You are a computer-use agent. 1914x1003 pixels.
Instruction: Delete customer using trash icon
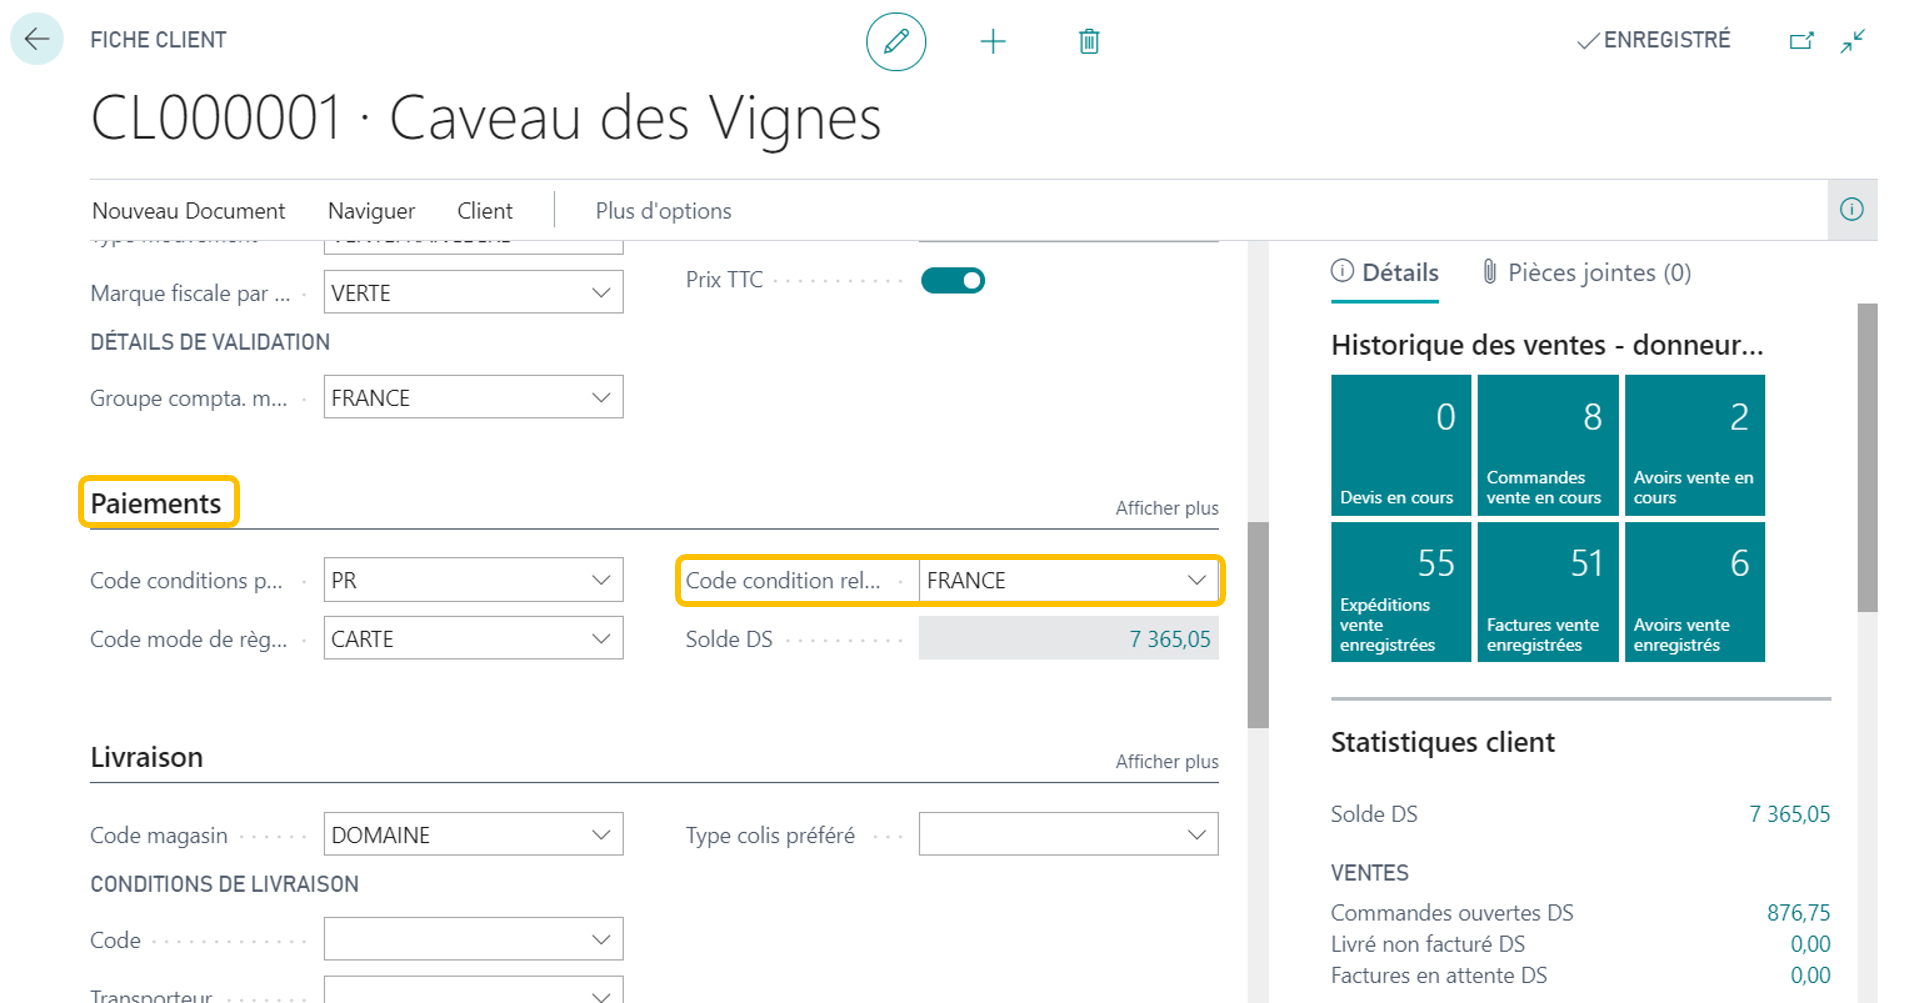(1089, 41)
